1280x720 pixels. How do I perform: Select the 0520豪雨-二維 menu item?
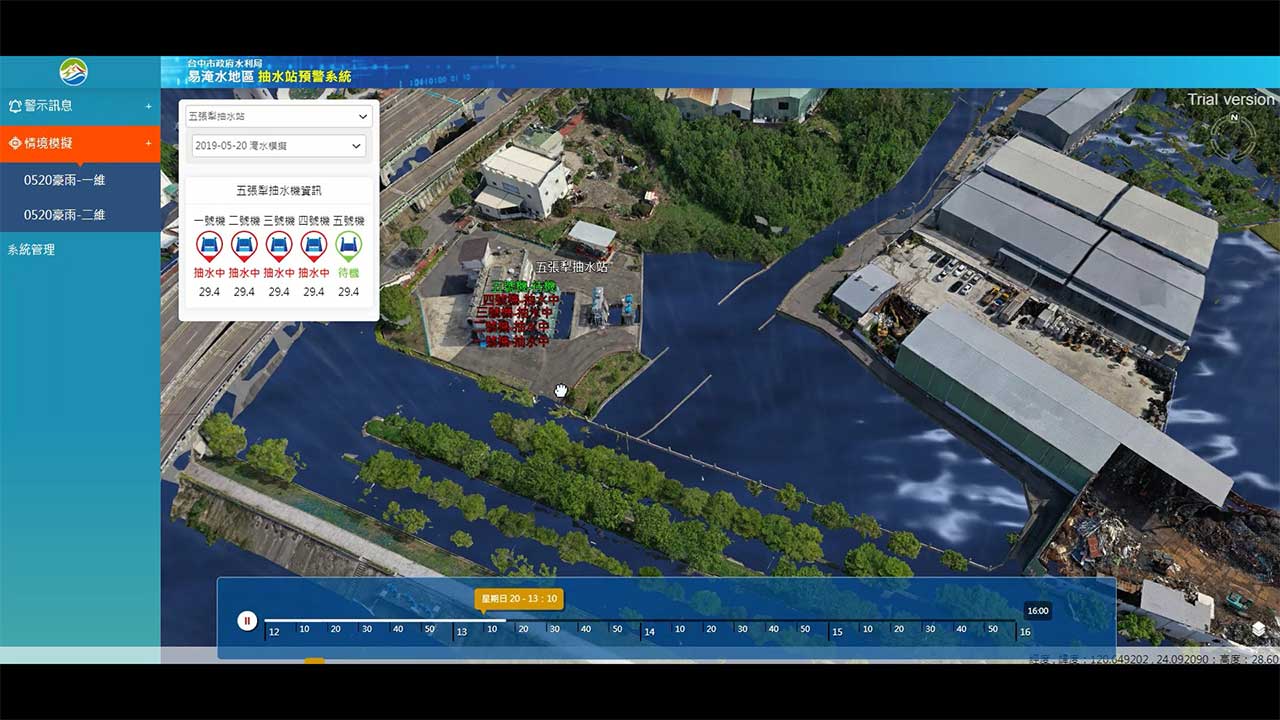(x=65, y=215)
